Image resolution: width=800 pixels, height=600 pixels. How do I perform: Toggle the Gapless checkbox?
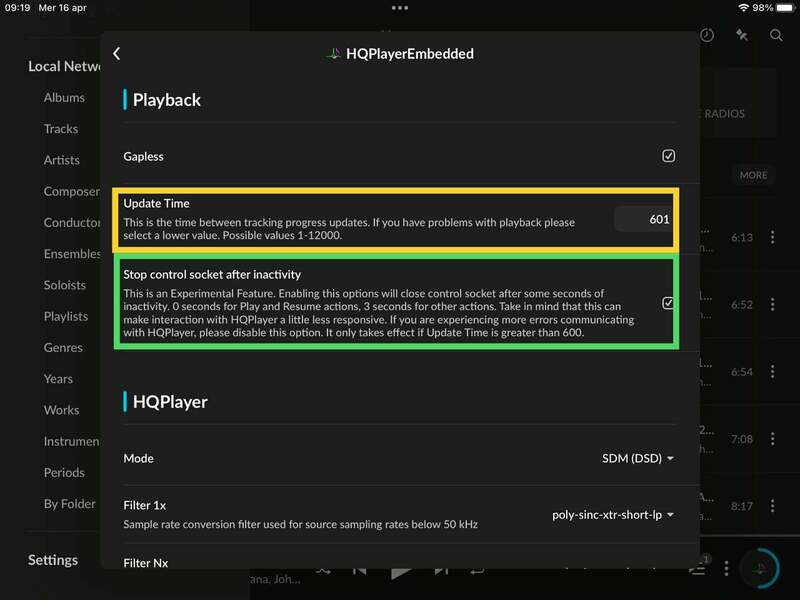pyautogui.click(x=668, y=156)
